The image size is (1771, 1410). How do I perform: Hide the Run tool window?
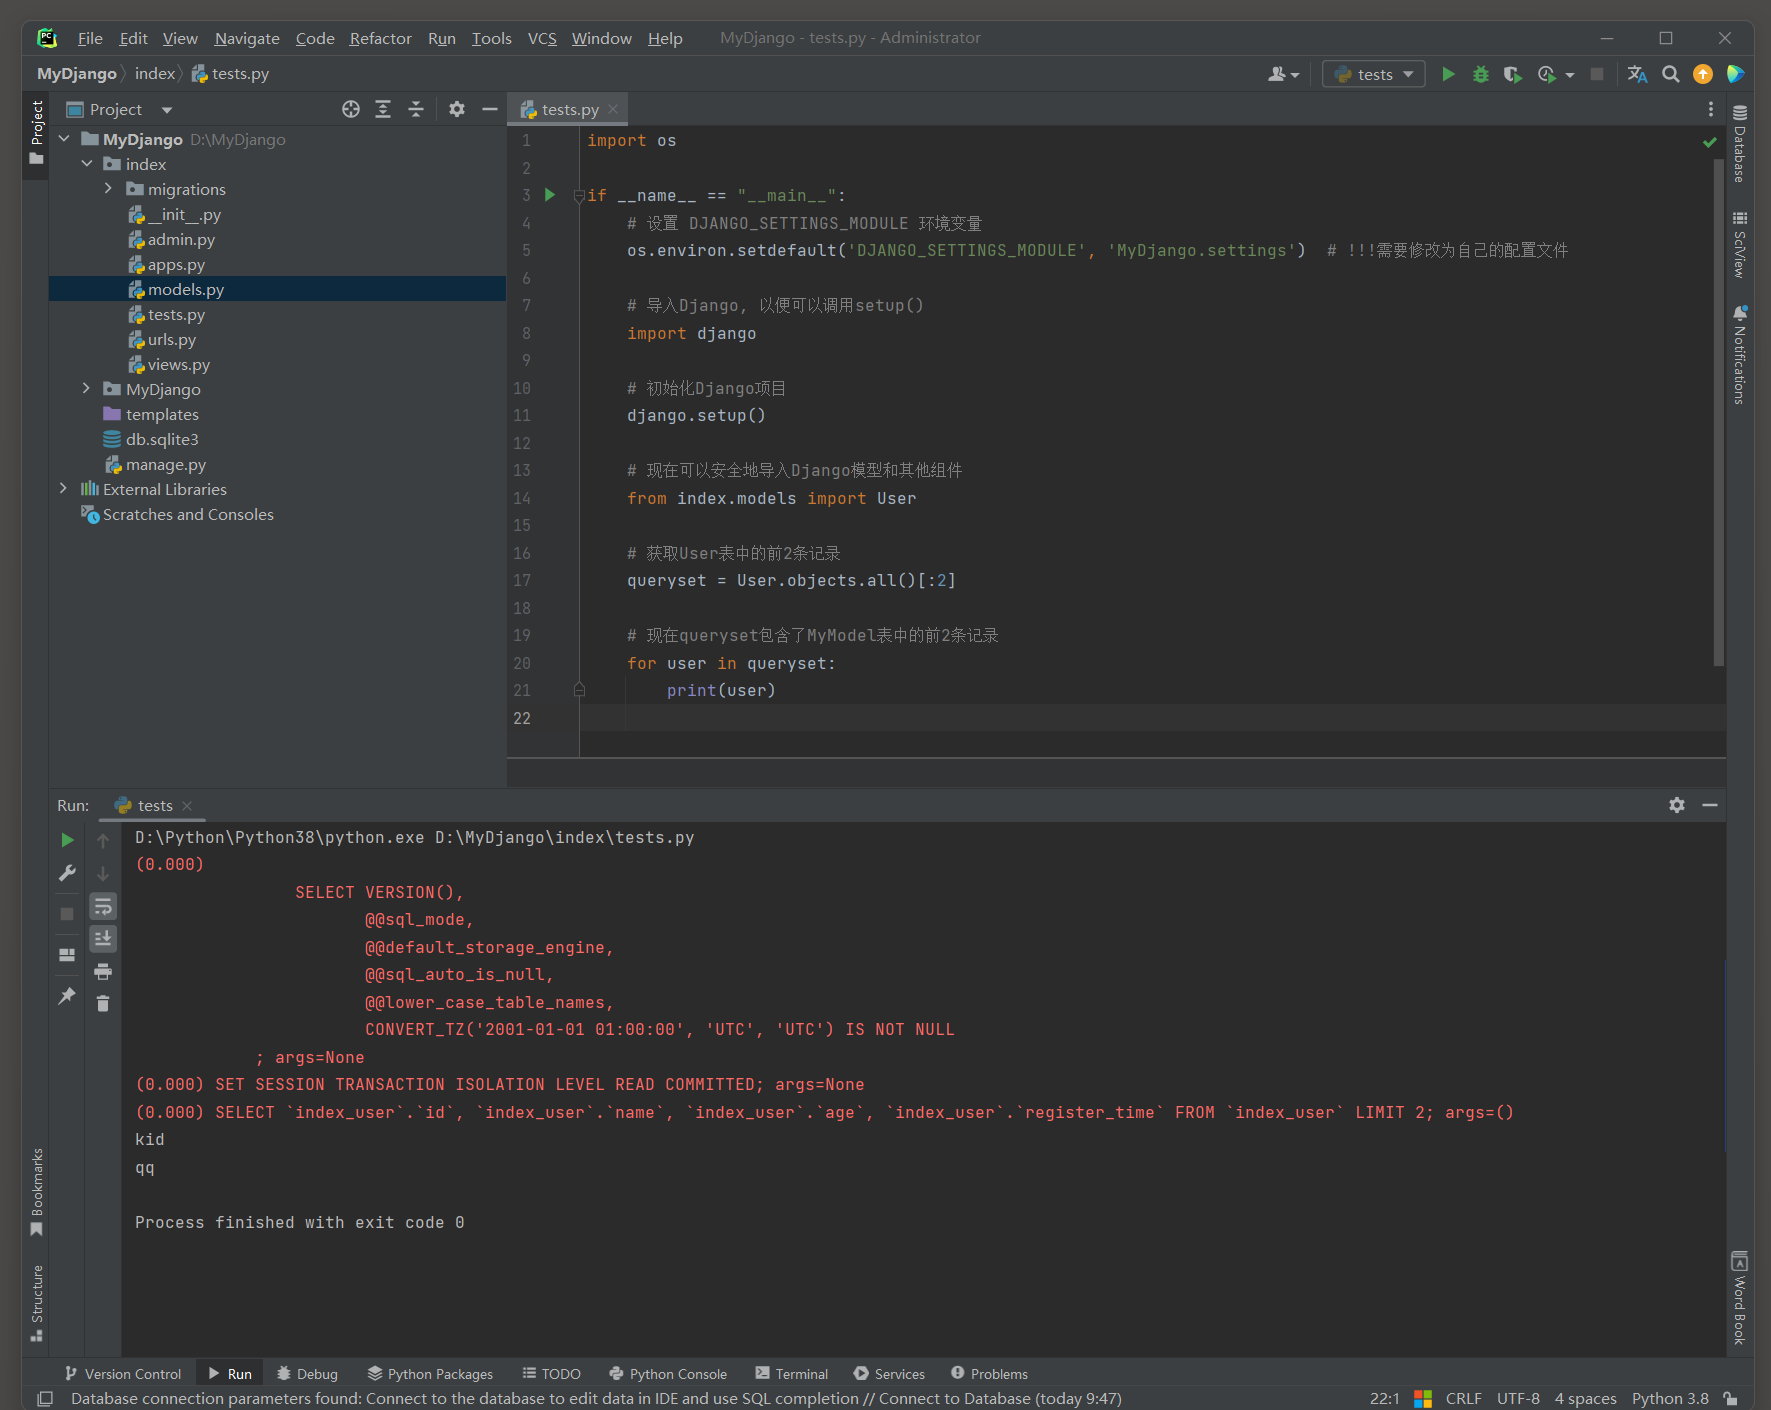click(x=1710, y=805)
